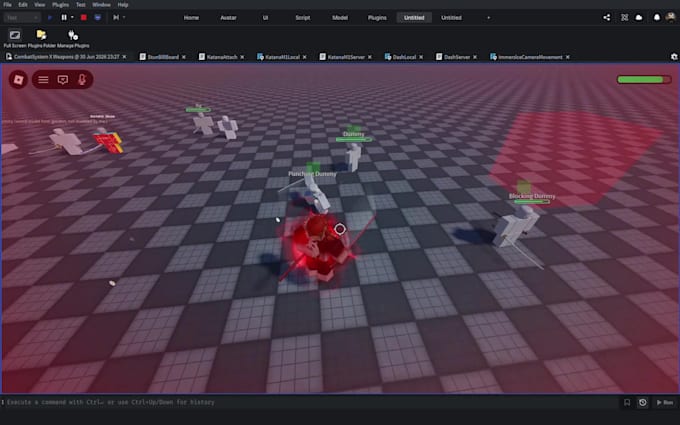Screen dimensions: 680x425
Task: Open the Edit menu
Action: point(23,5)
